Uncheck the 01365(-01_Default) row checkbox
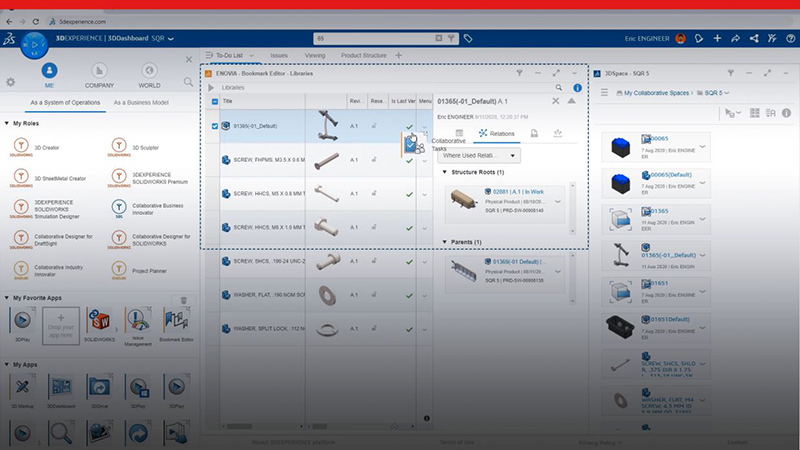This screenshot has height=450, width=800. click(215, 126)
